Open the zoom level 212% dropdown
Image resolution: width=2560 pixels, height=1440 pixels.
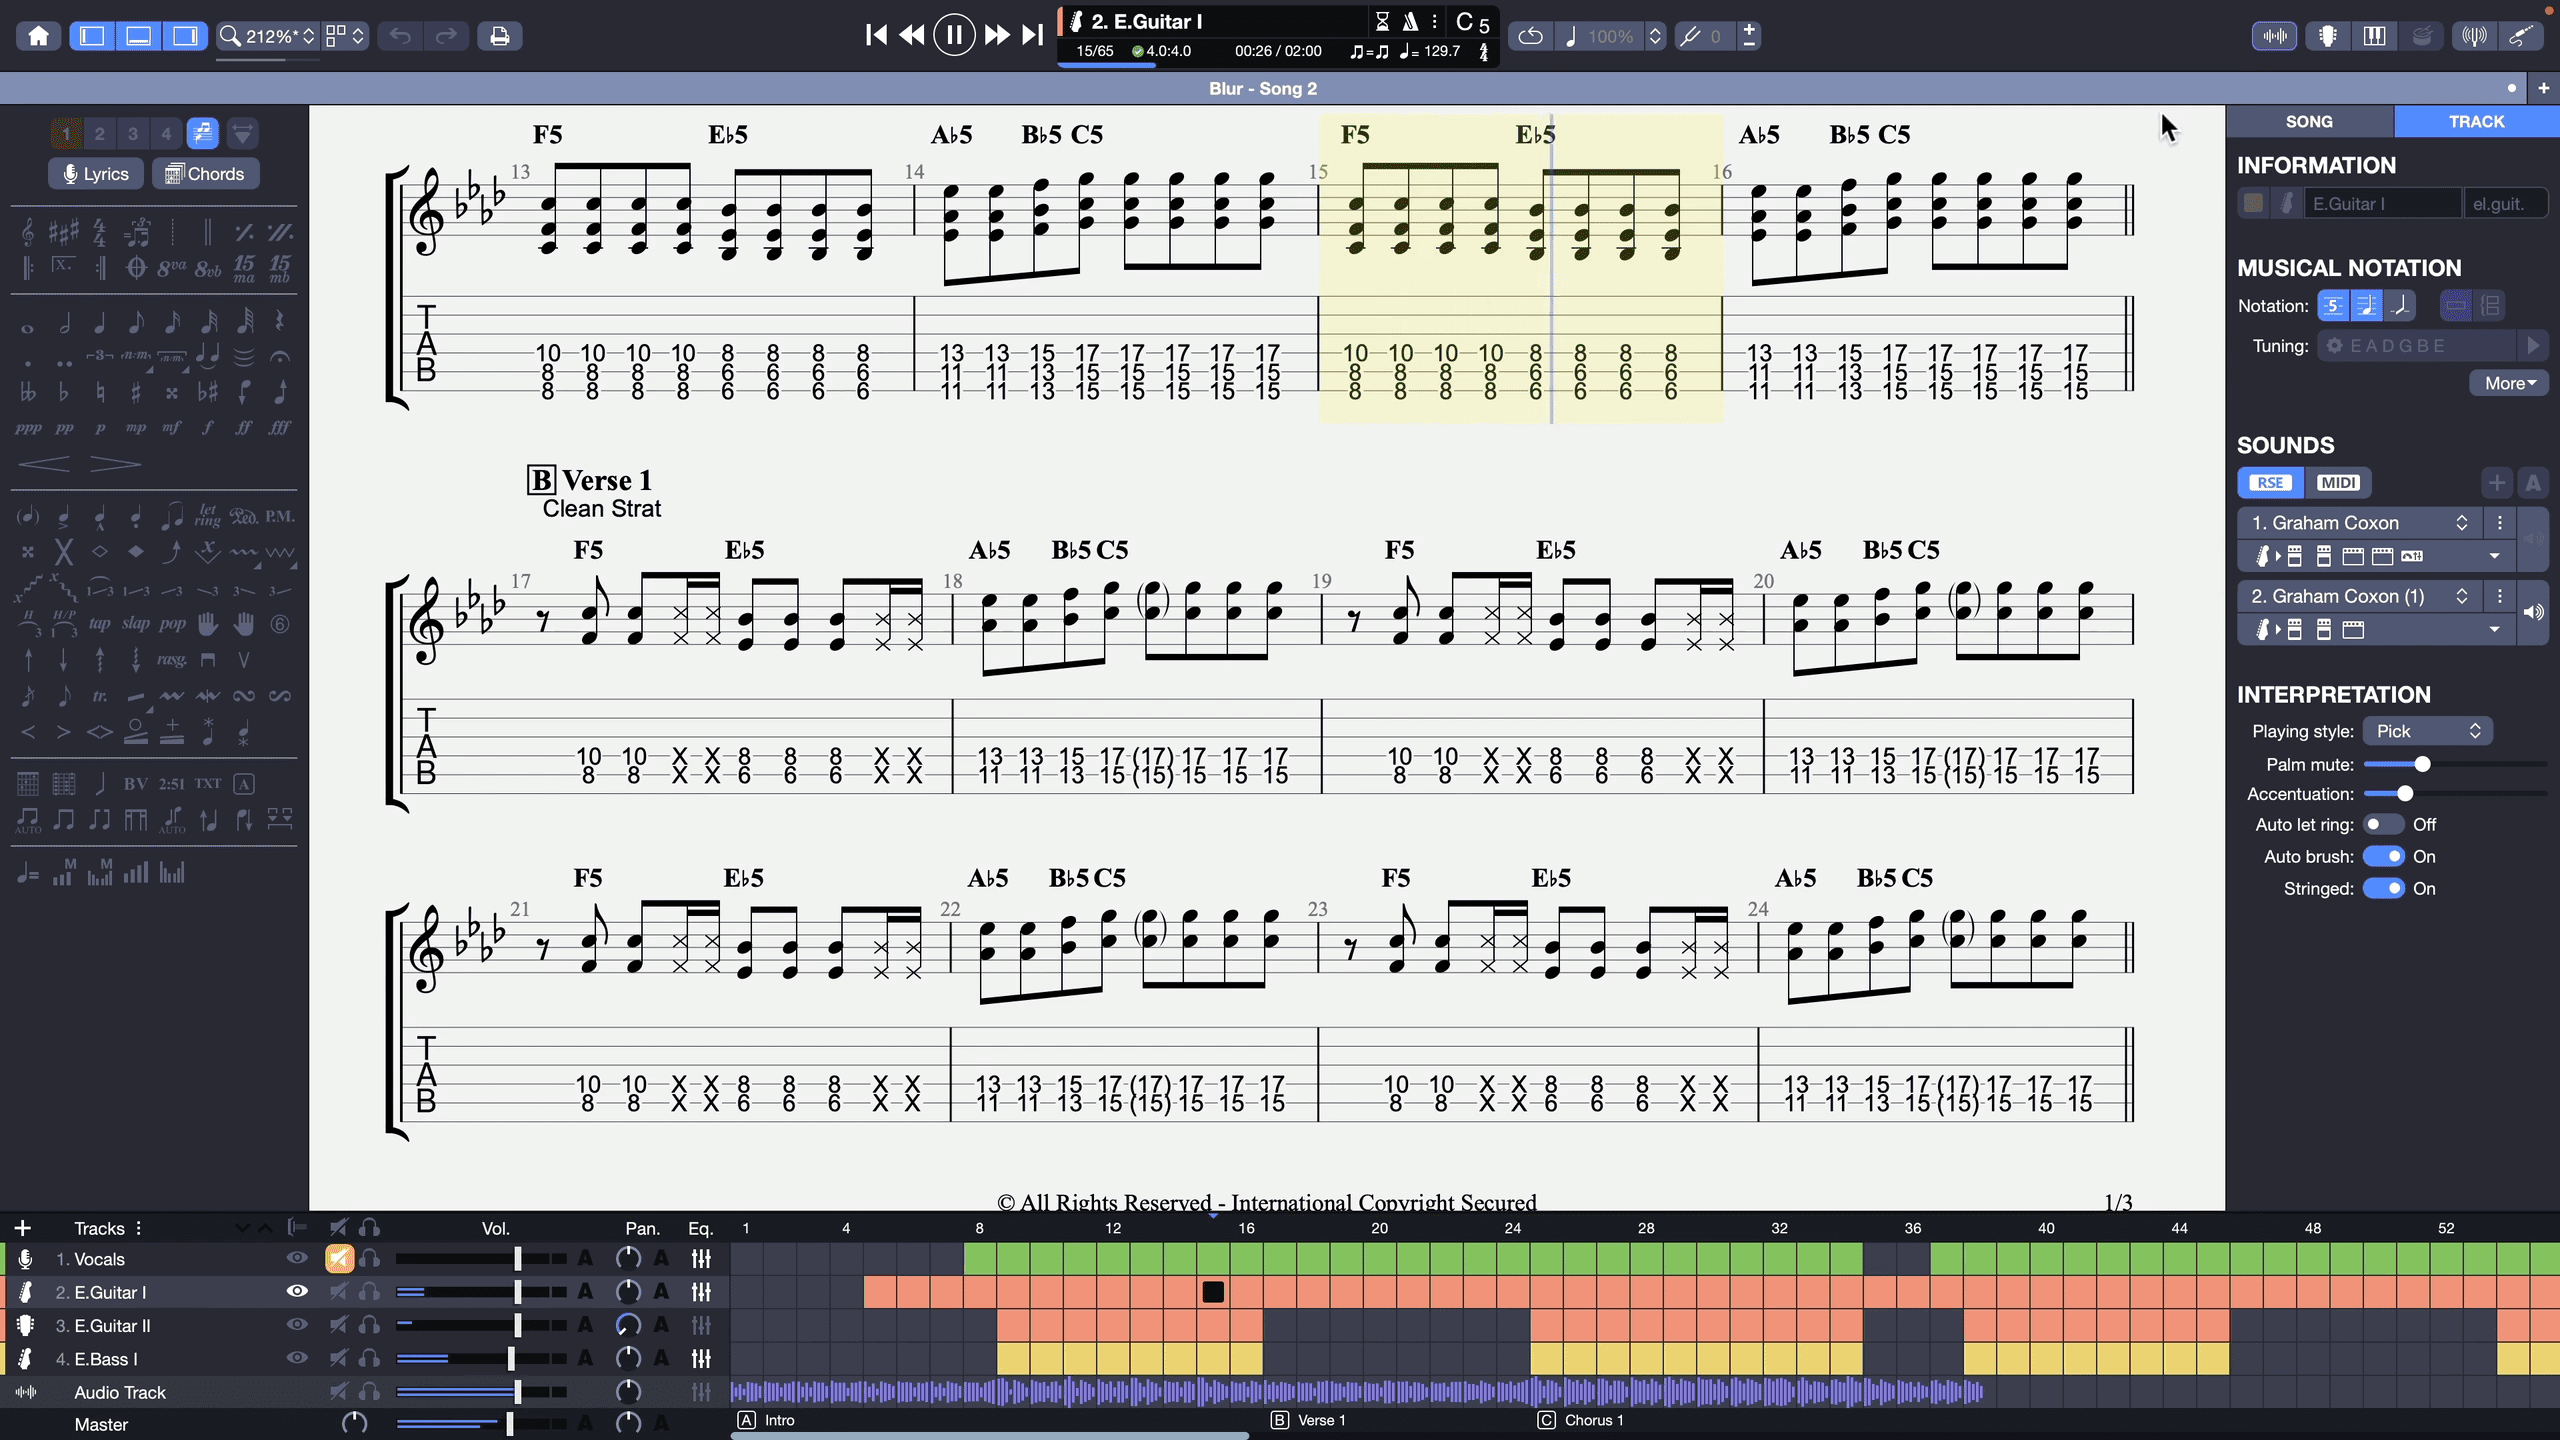pos(268,36)
